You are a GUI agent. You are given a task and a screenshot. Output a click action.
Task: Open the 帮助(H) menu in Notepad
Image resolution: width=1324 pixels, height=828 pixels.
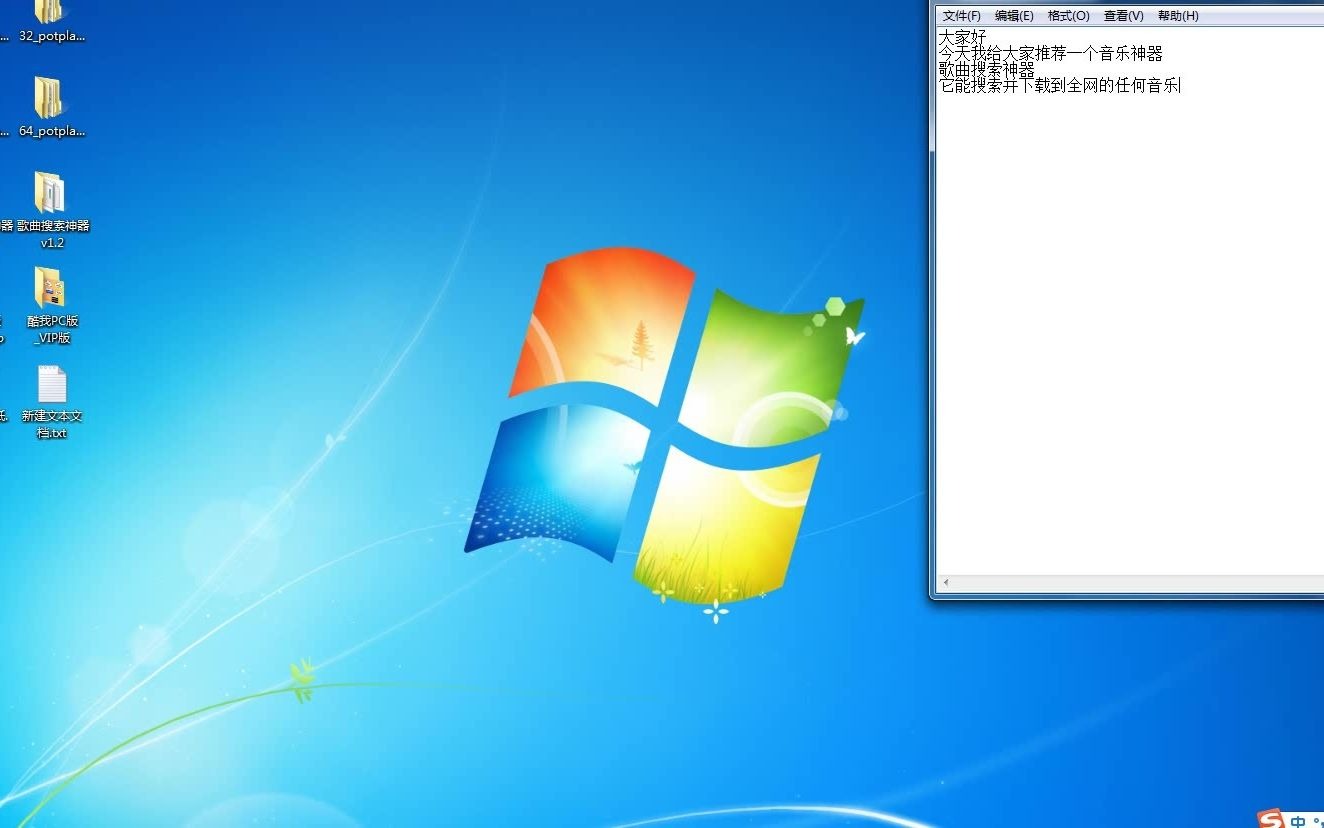click(1177, 16)
